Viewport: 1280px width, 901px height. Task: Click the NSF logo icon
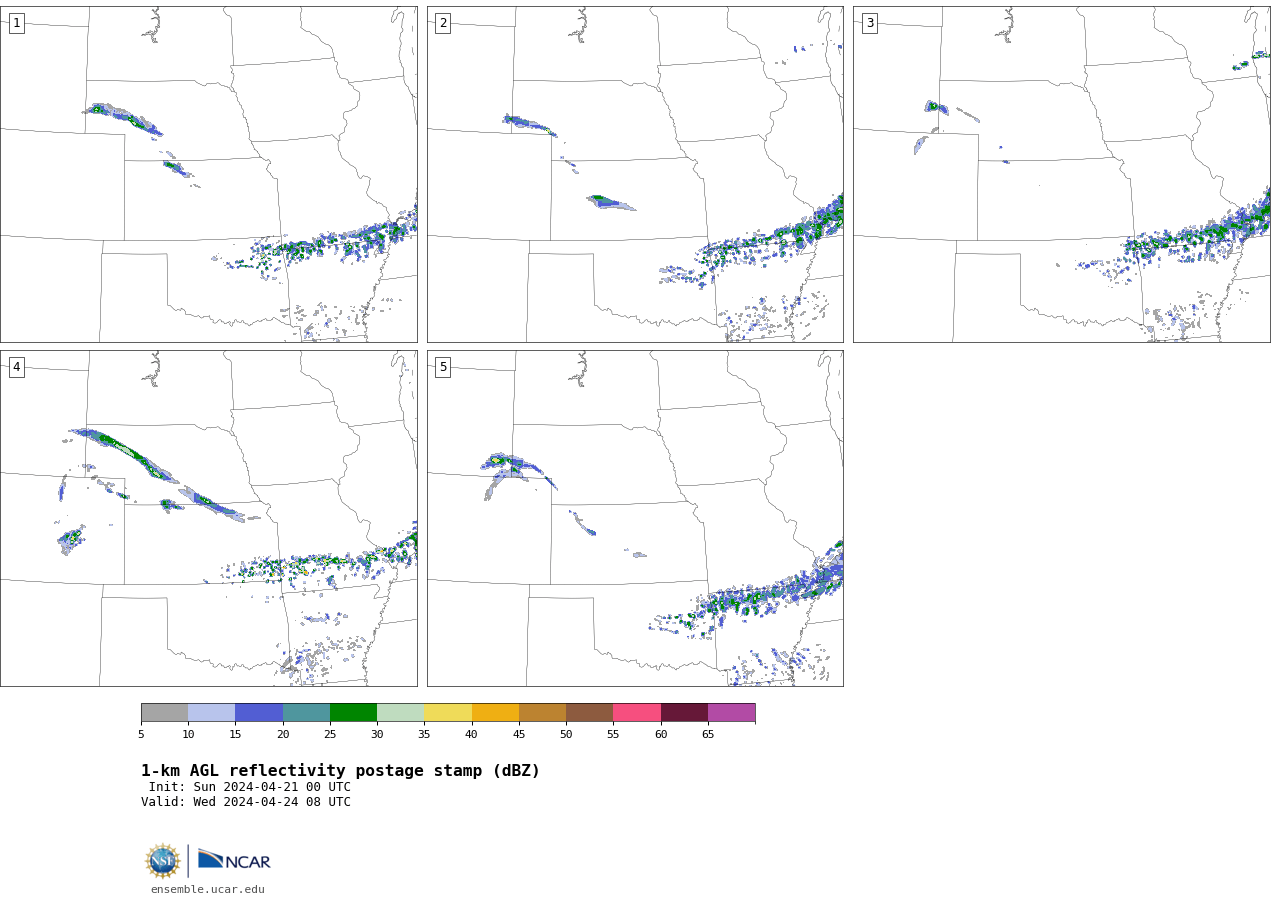coord(163,861)
